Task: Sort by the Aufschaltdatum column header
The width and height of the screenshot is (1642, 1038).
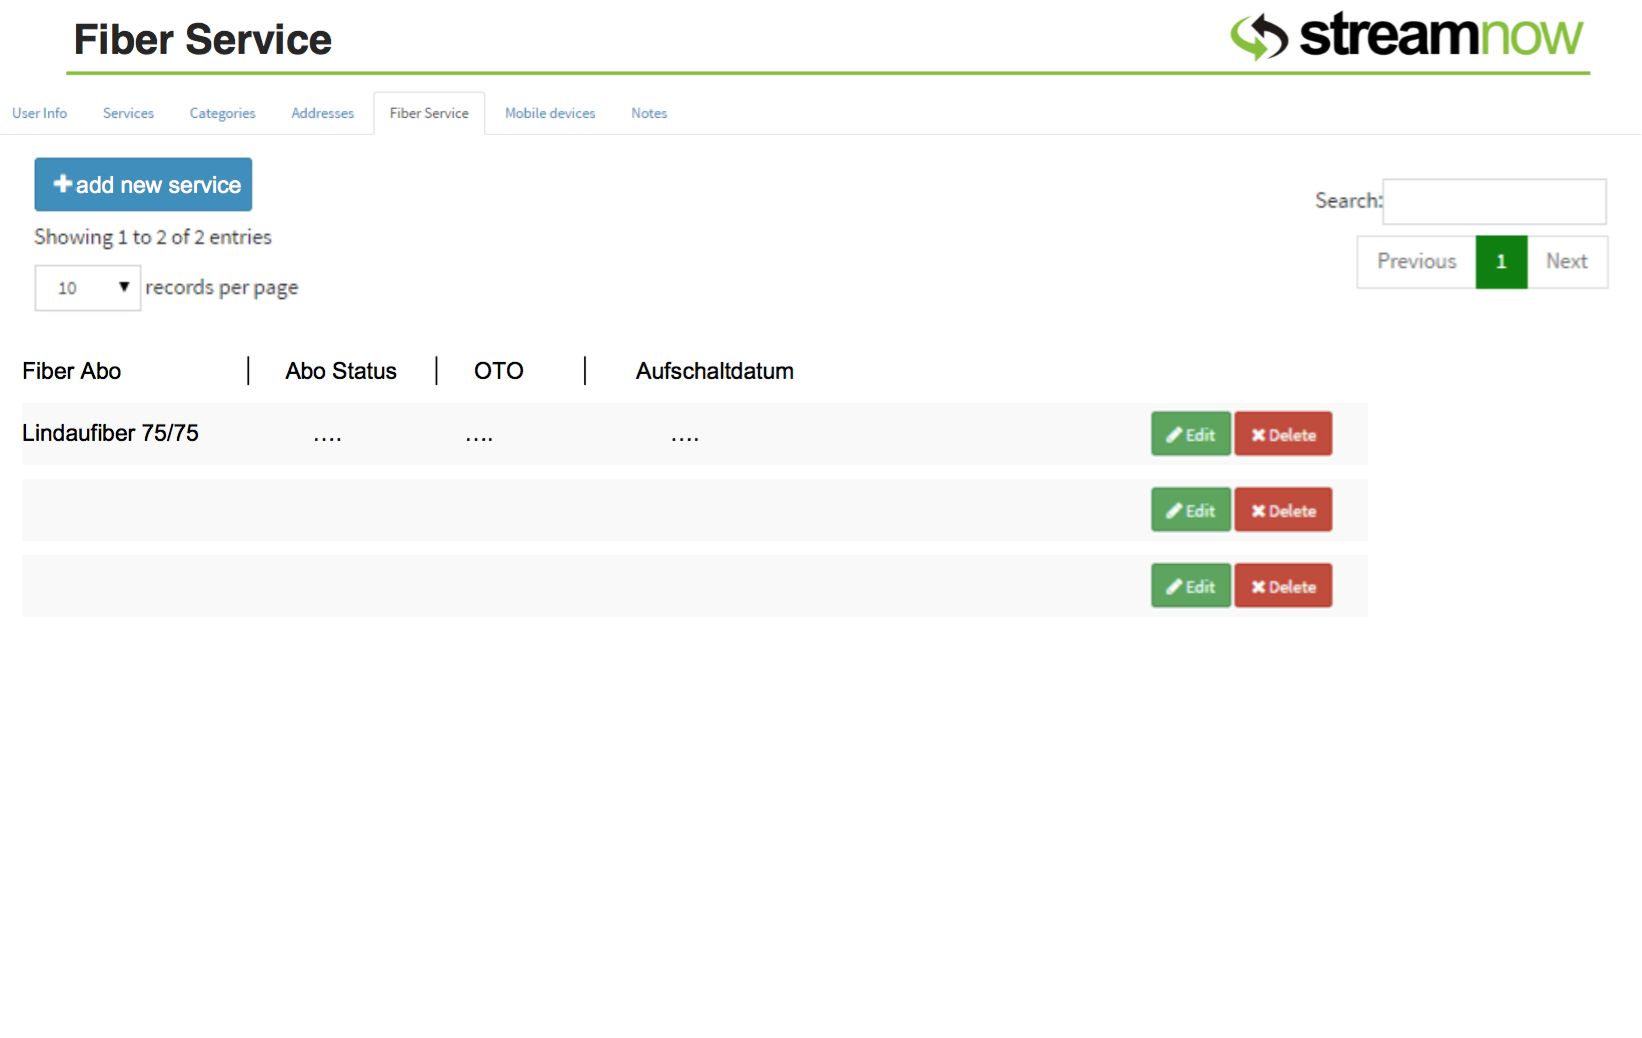Action: [714, 371]
